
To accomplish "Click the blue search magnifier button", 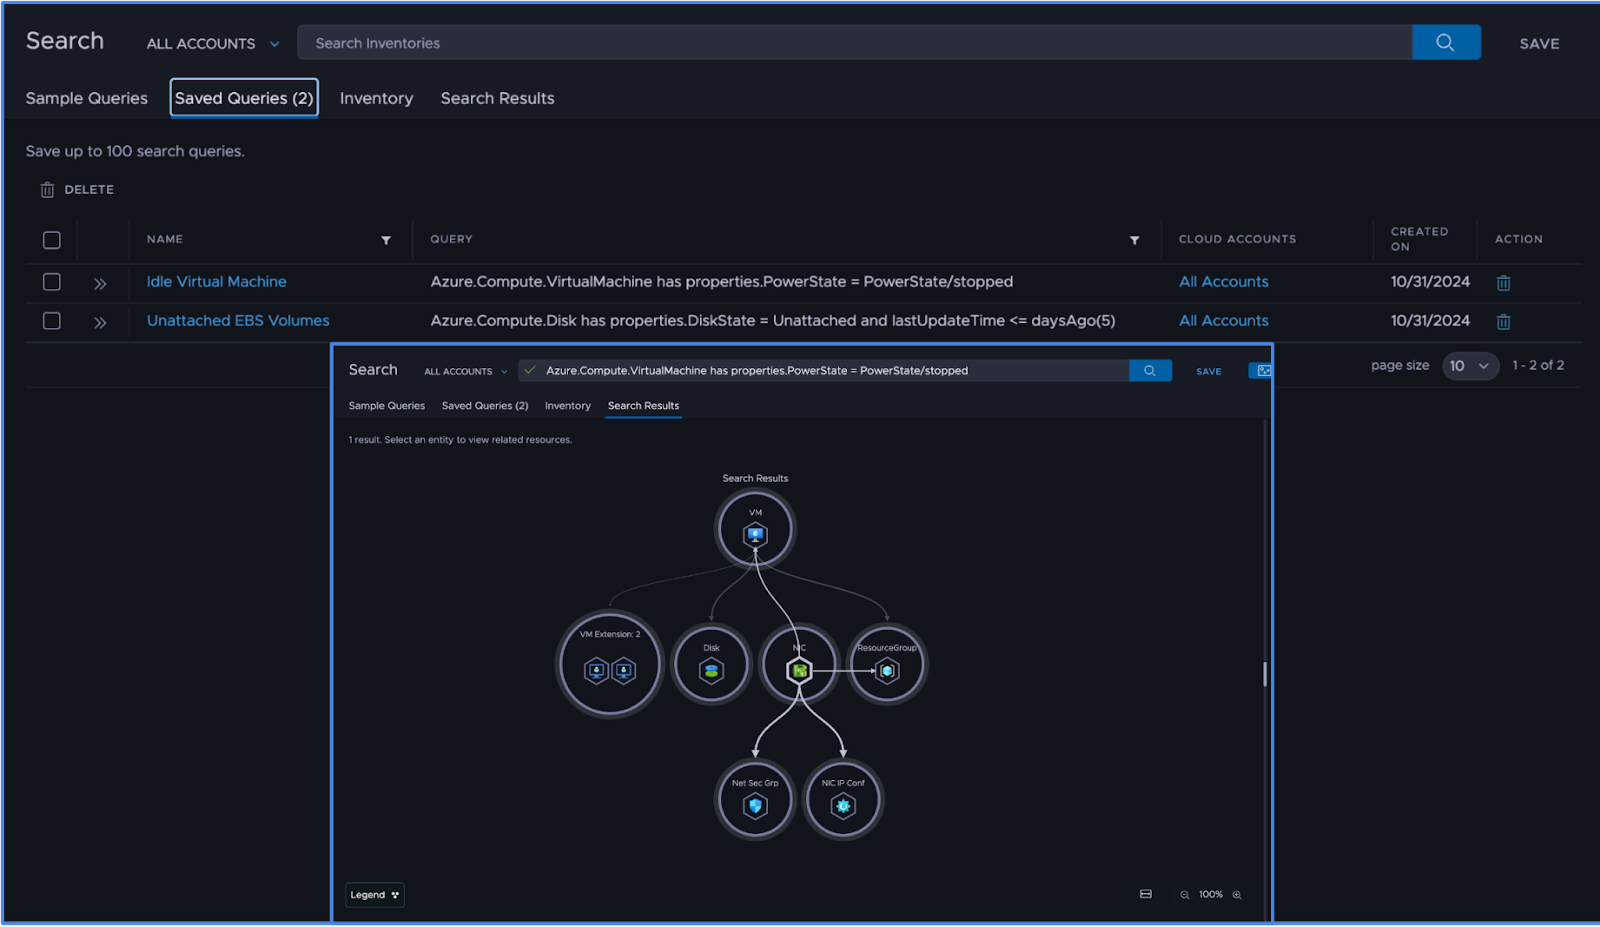I will [x=1446, y=42].
